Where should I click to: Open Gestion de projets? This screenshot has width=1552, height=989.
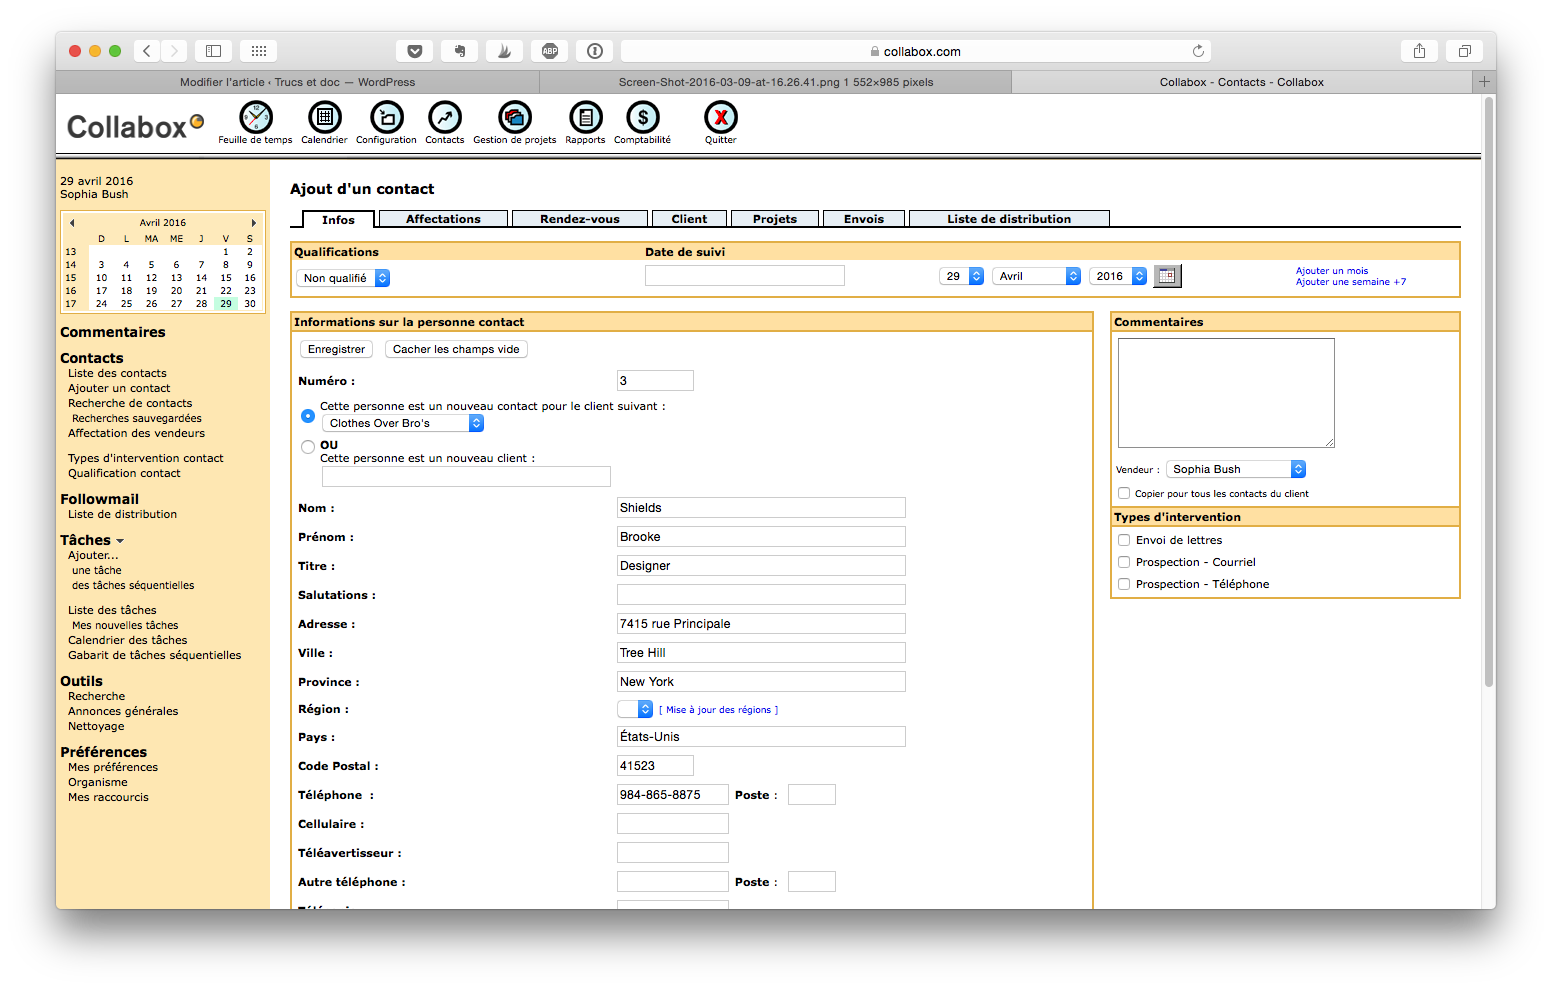tap(513, 118)
